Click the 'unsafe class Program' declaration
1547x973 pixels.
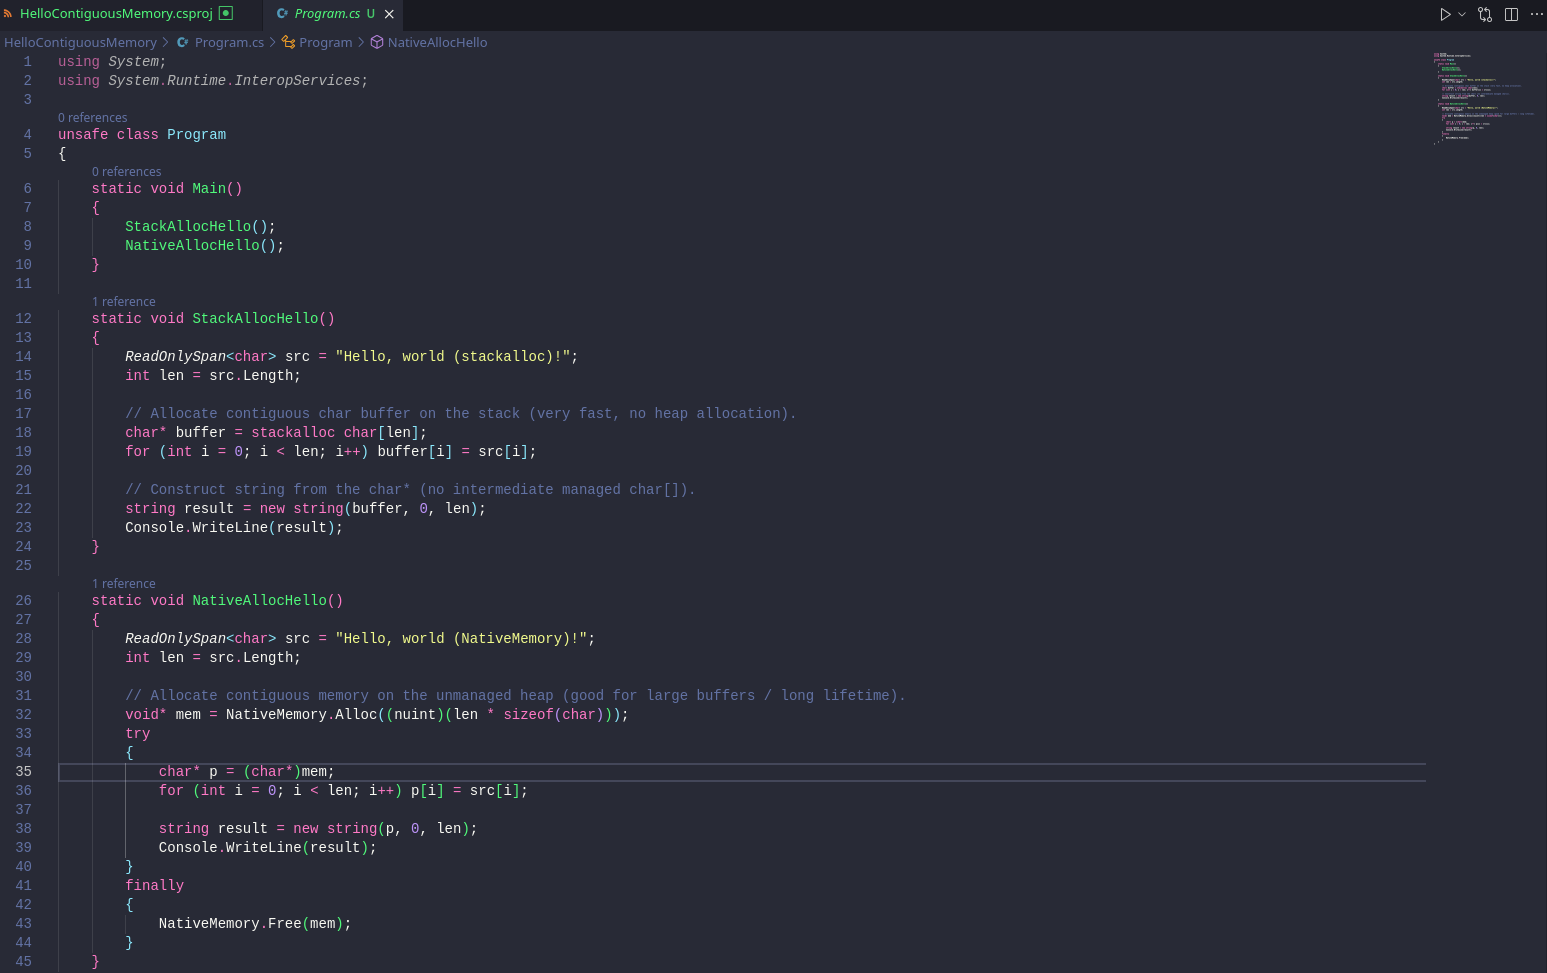[142, 135]
